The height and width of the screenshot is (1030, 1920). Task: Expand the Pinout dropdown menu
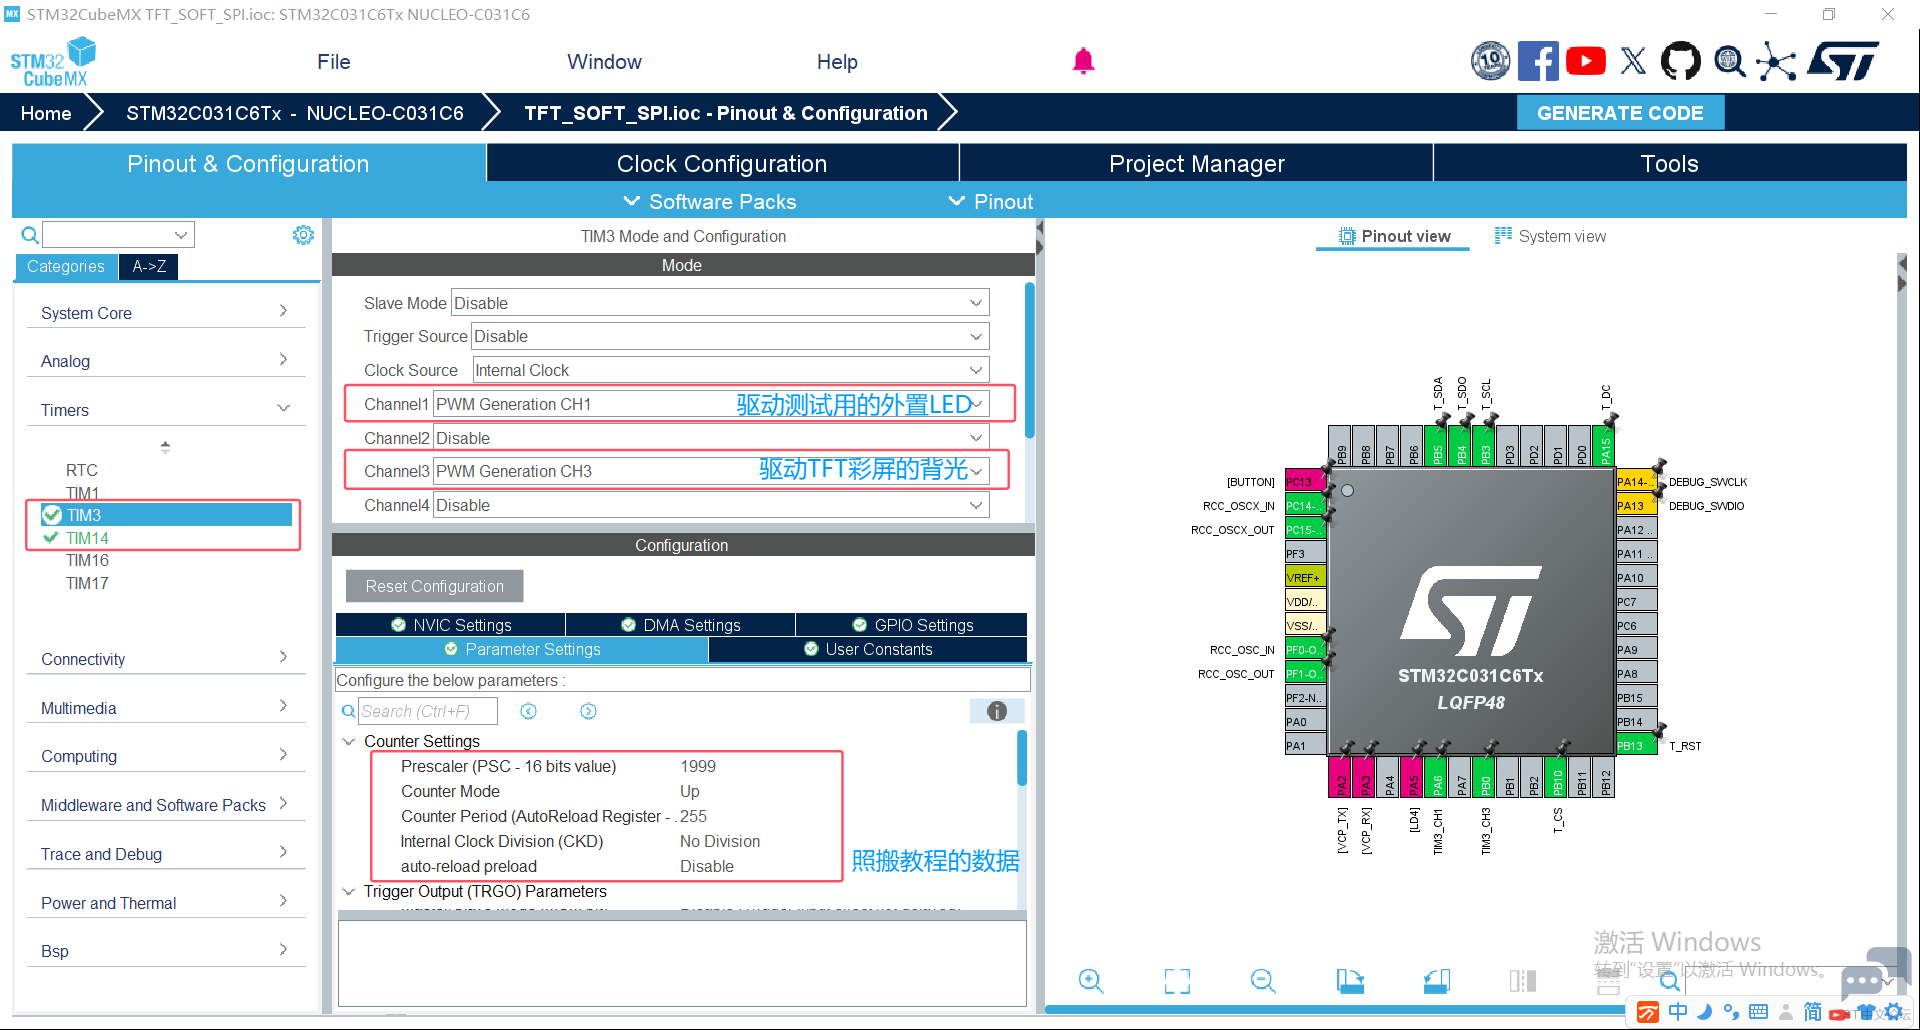tap(991, 202)
